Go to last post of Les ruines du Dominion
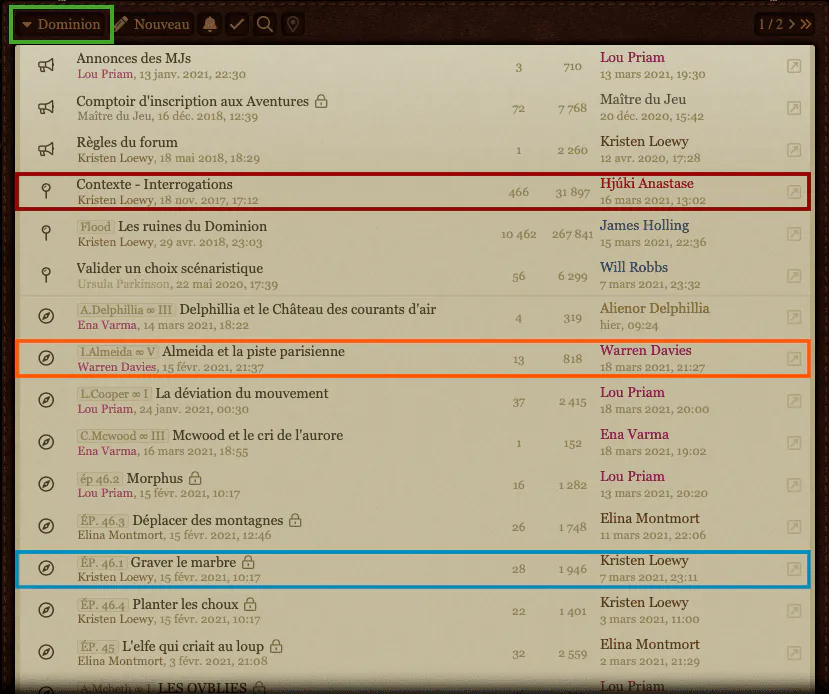 794,234
